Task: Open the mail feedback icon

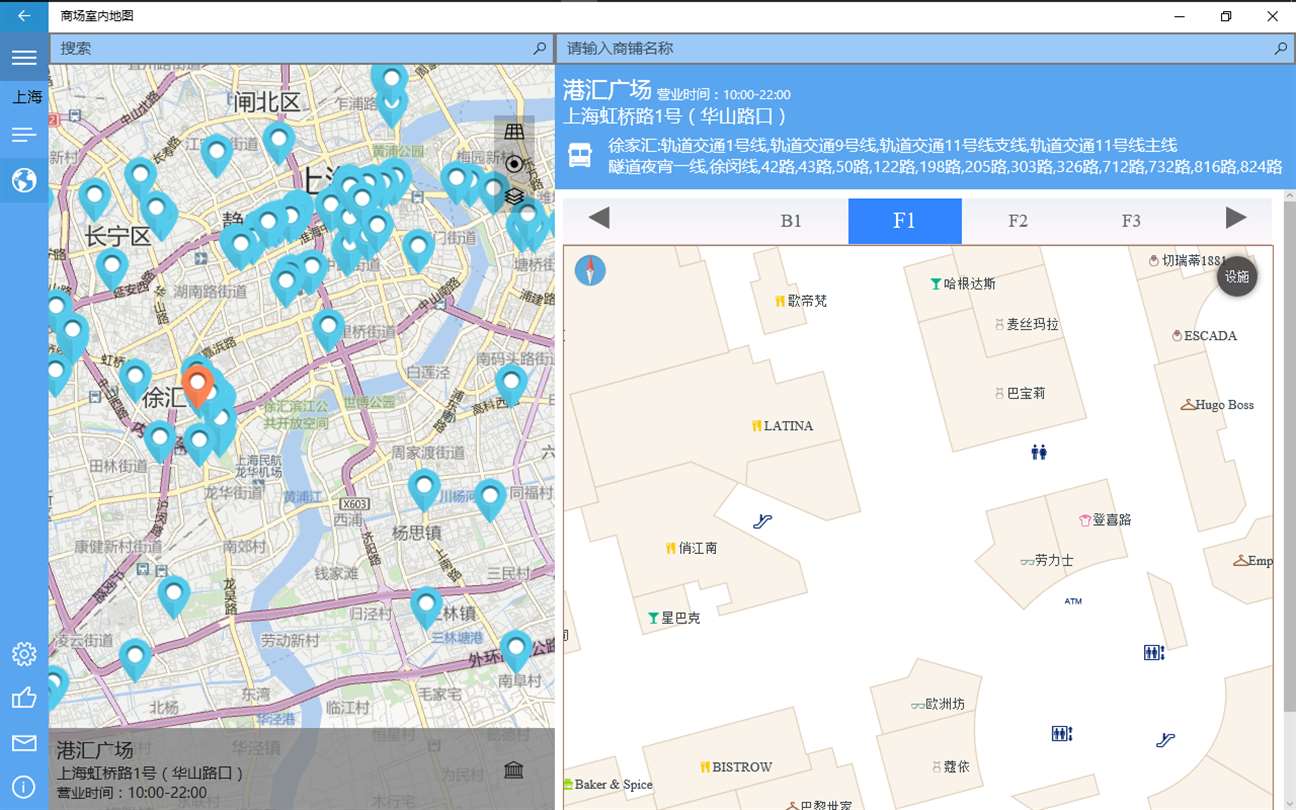Action: coord(24,743)
